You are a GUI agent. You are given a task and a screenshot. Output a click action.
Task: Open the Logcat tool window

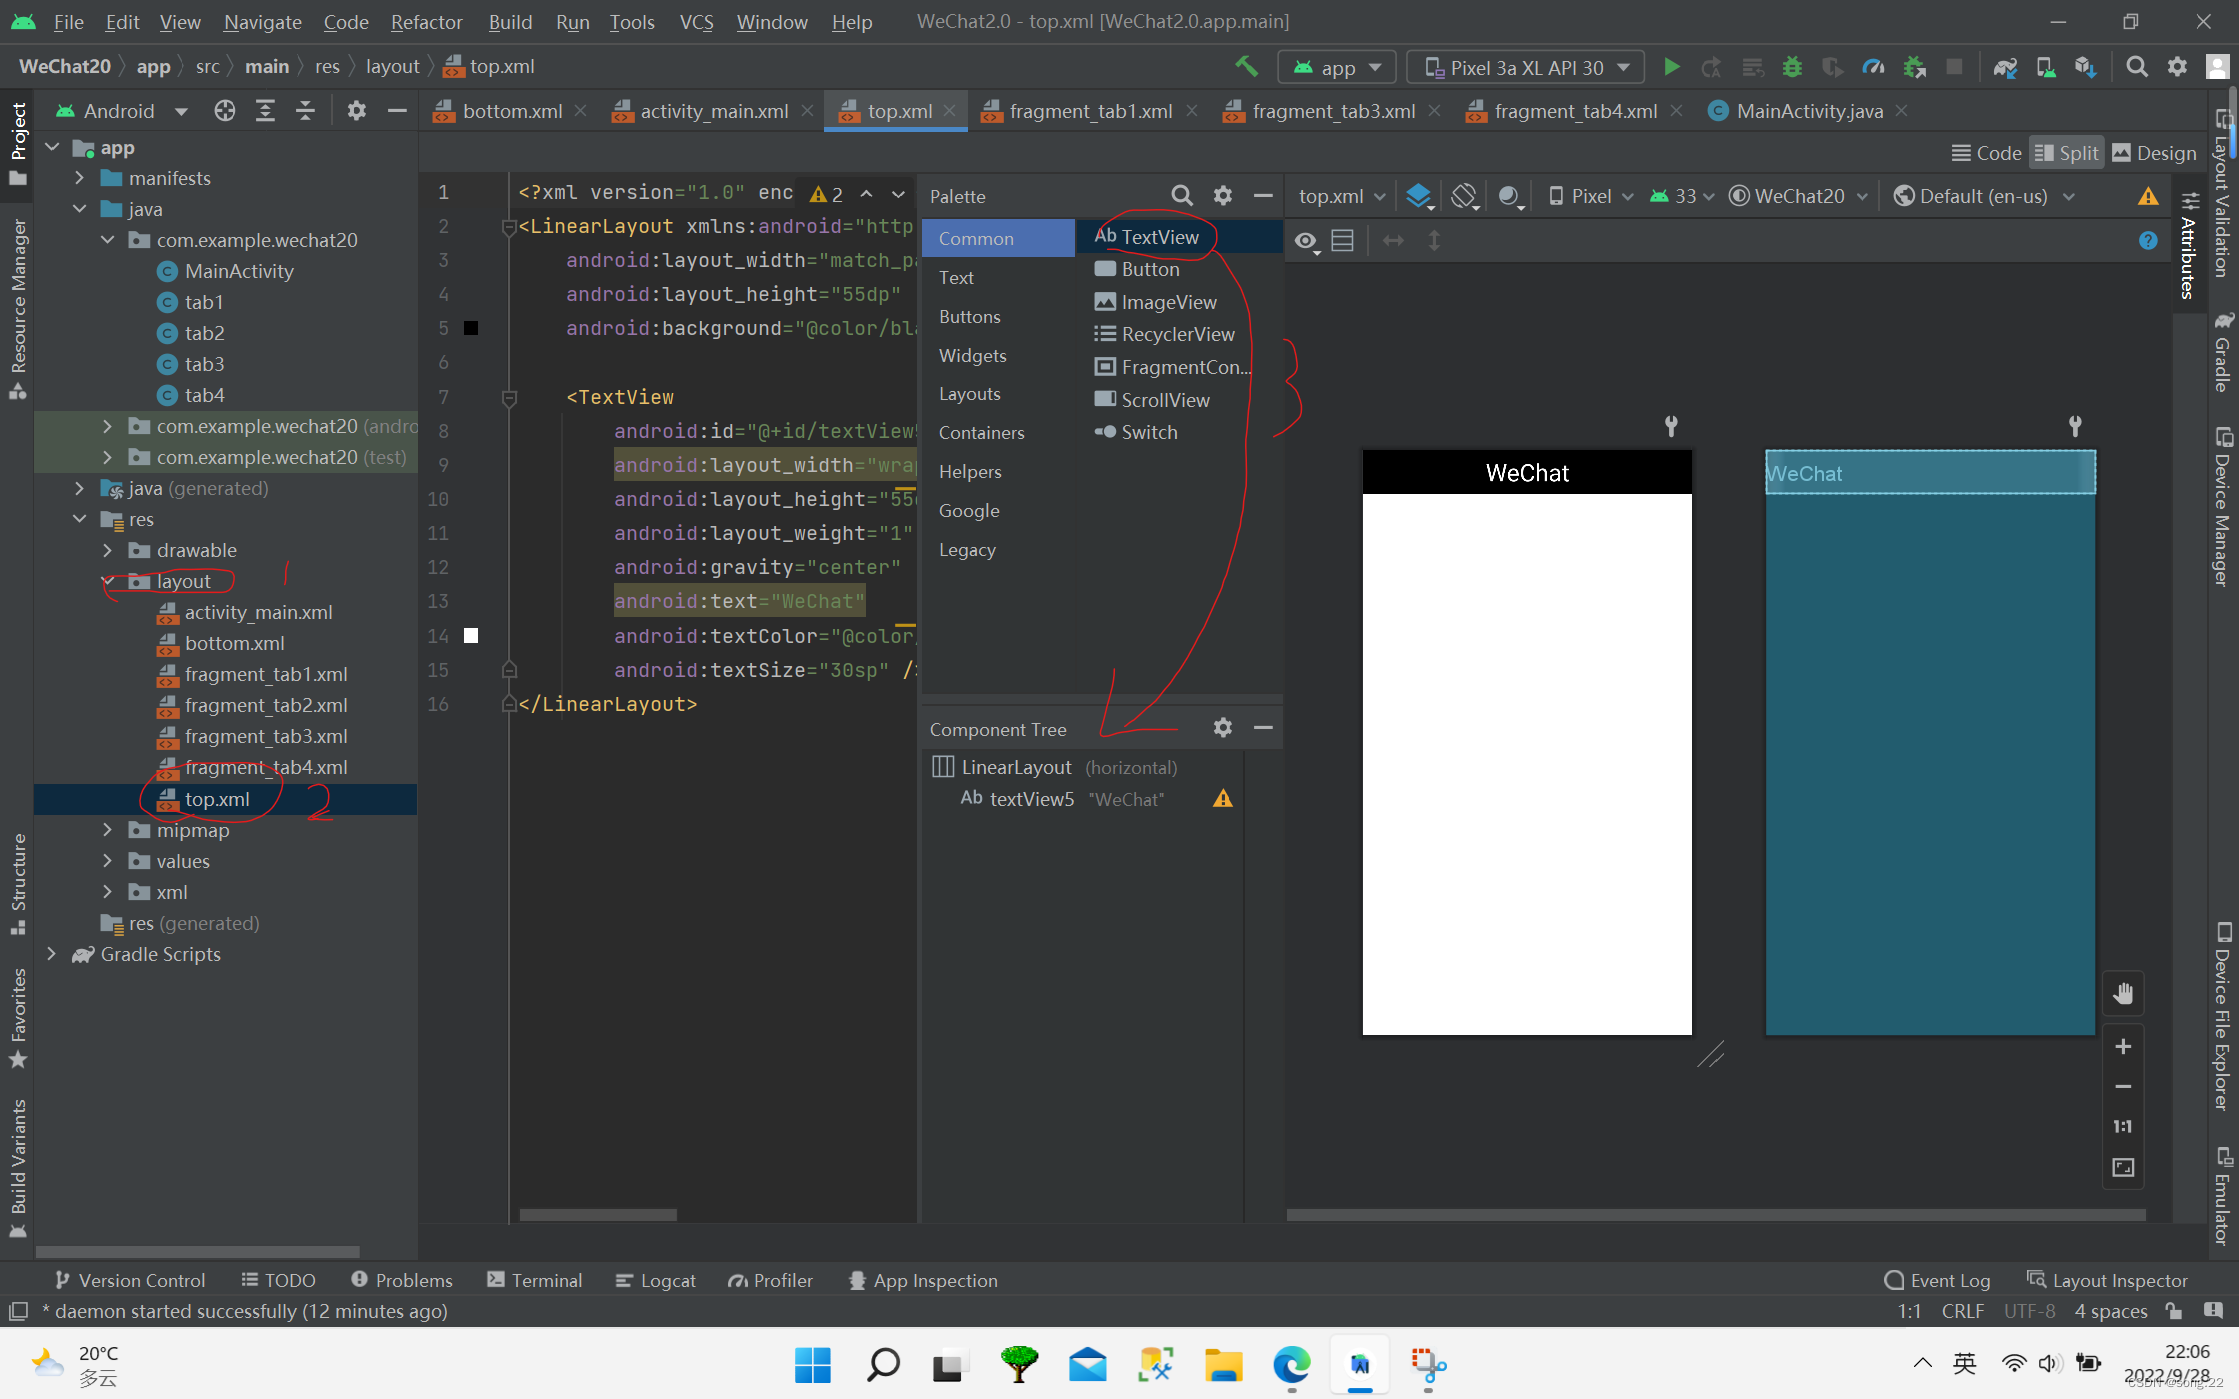tap(656, 1280)
